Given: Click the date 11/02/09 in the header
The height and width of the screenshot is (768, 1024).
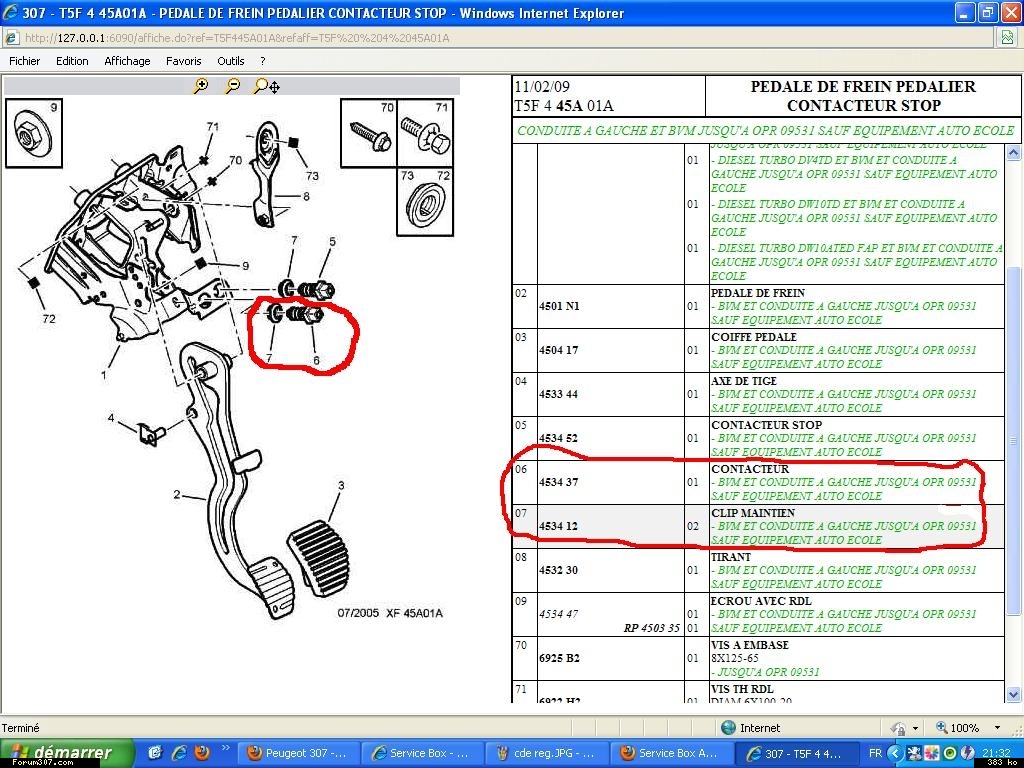Looking at the screenshot, I should [542, 86].
